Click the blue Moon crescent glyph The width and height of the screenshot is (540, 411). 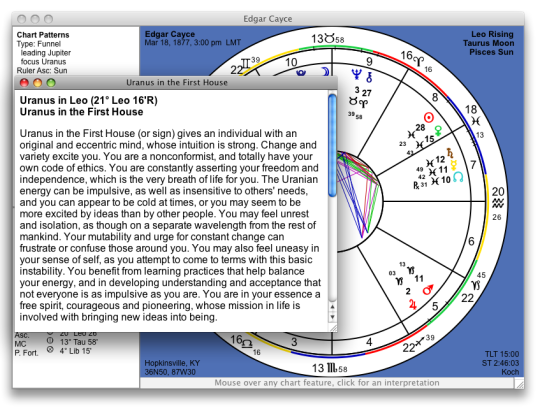coord(325,72)
